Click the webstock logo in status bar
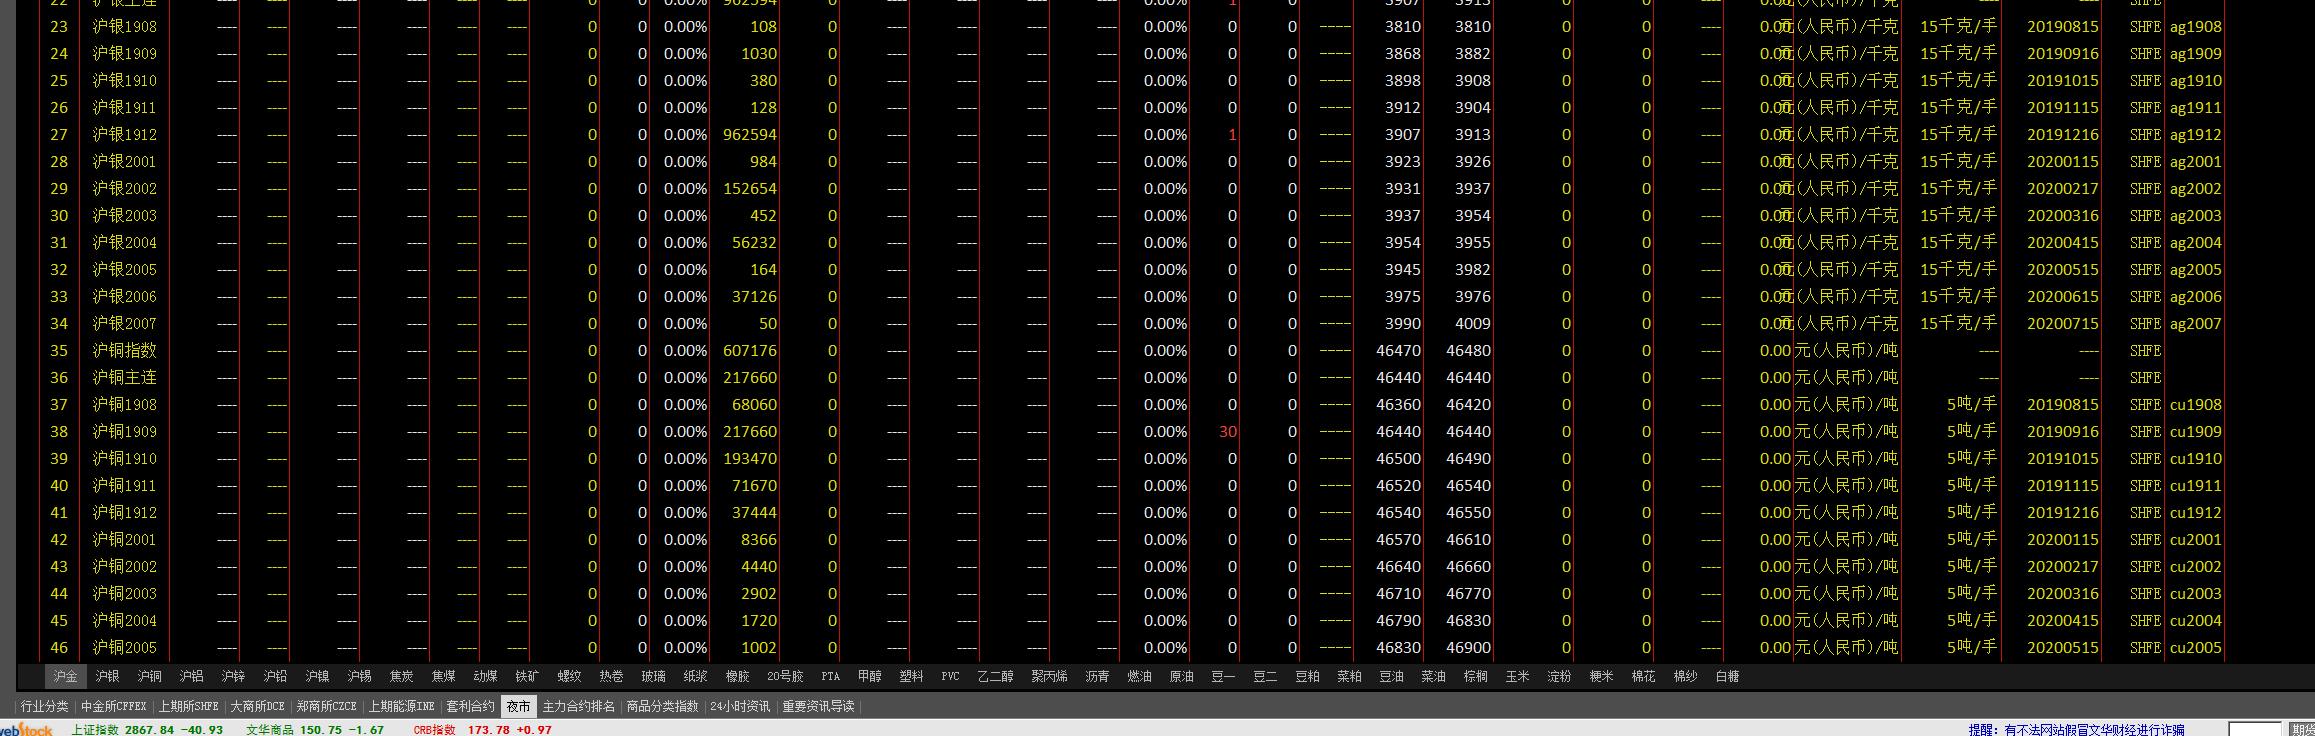This screenshot has height=736, width=2315. coord(27,729)
